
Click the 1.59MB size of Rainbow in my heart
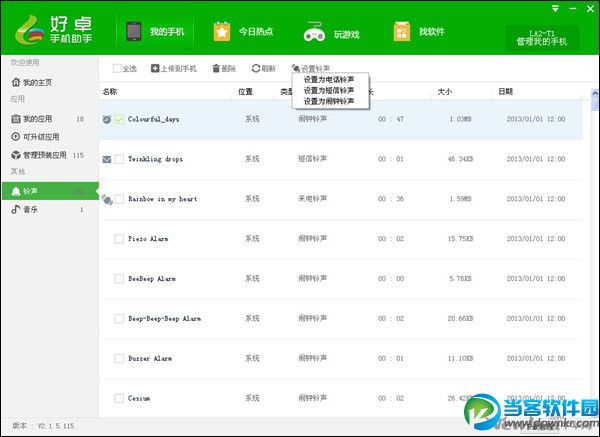coord(460,199)
